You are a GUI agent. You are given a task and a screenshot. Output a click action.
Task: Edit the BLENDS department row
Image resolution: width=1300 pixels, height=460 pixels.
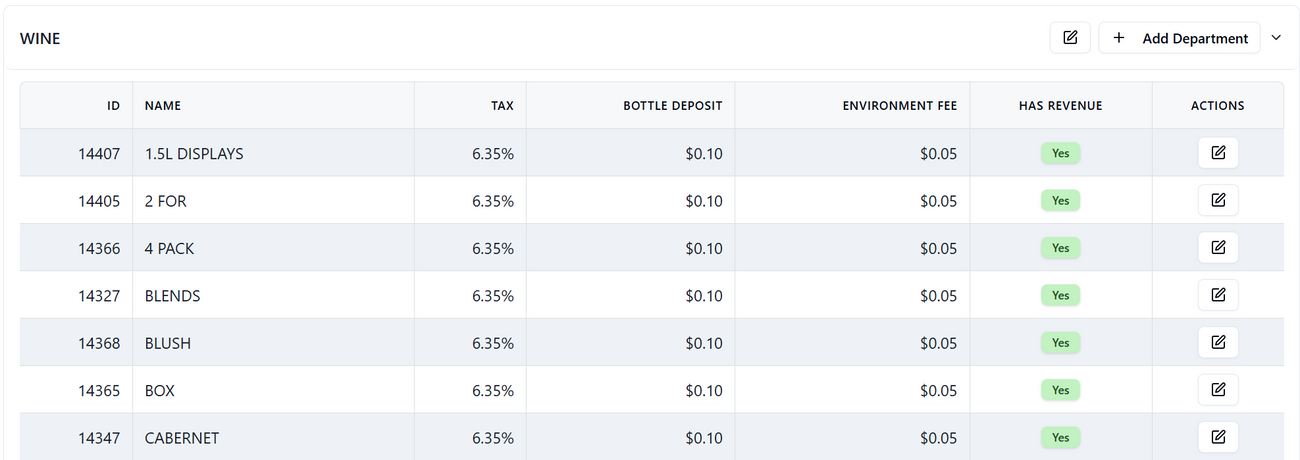pos(1217,295)
